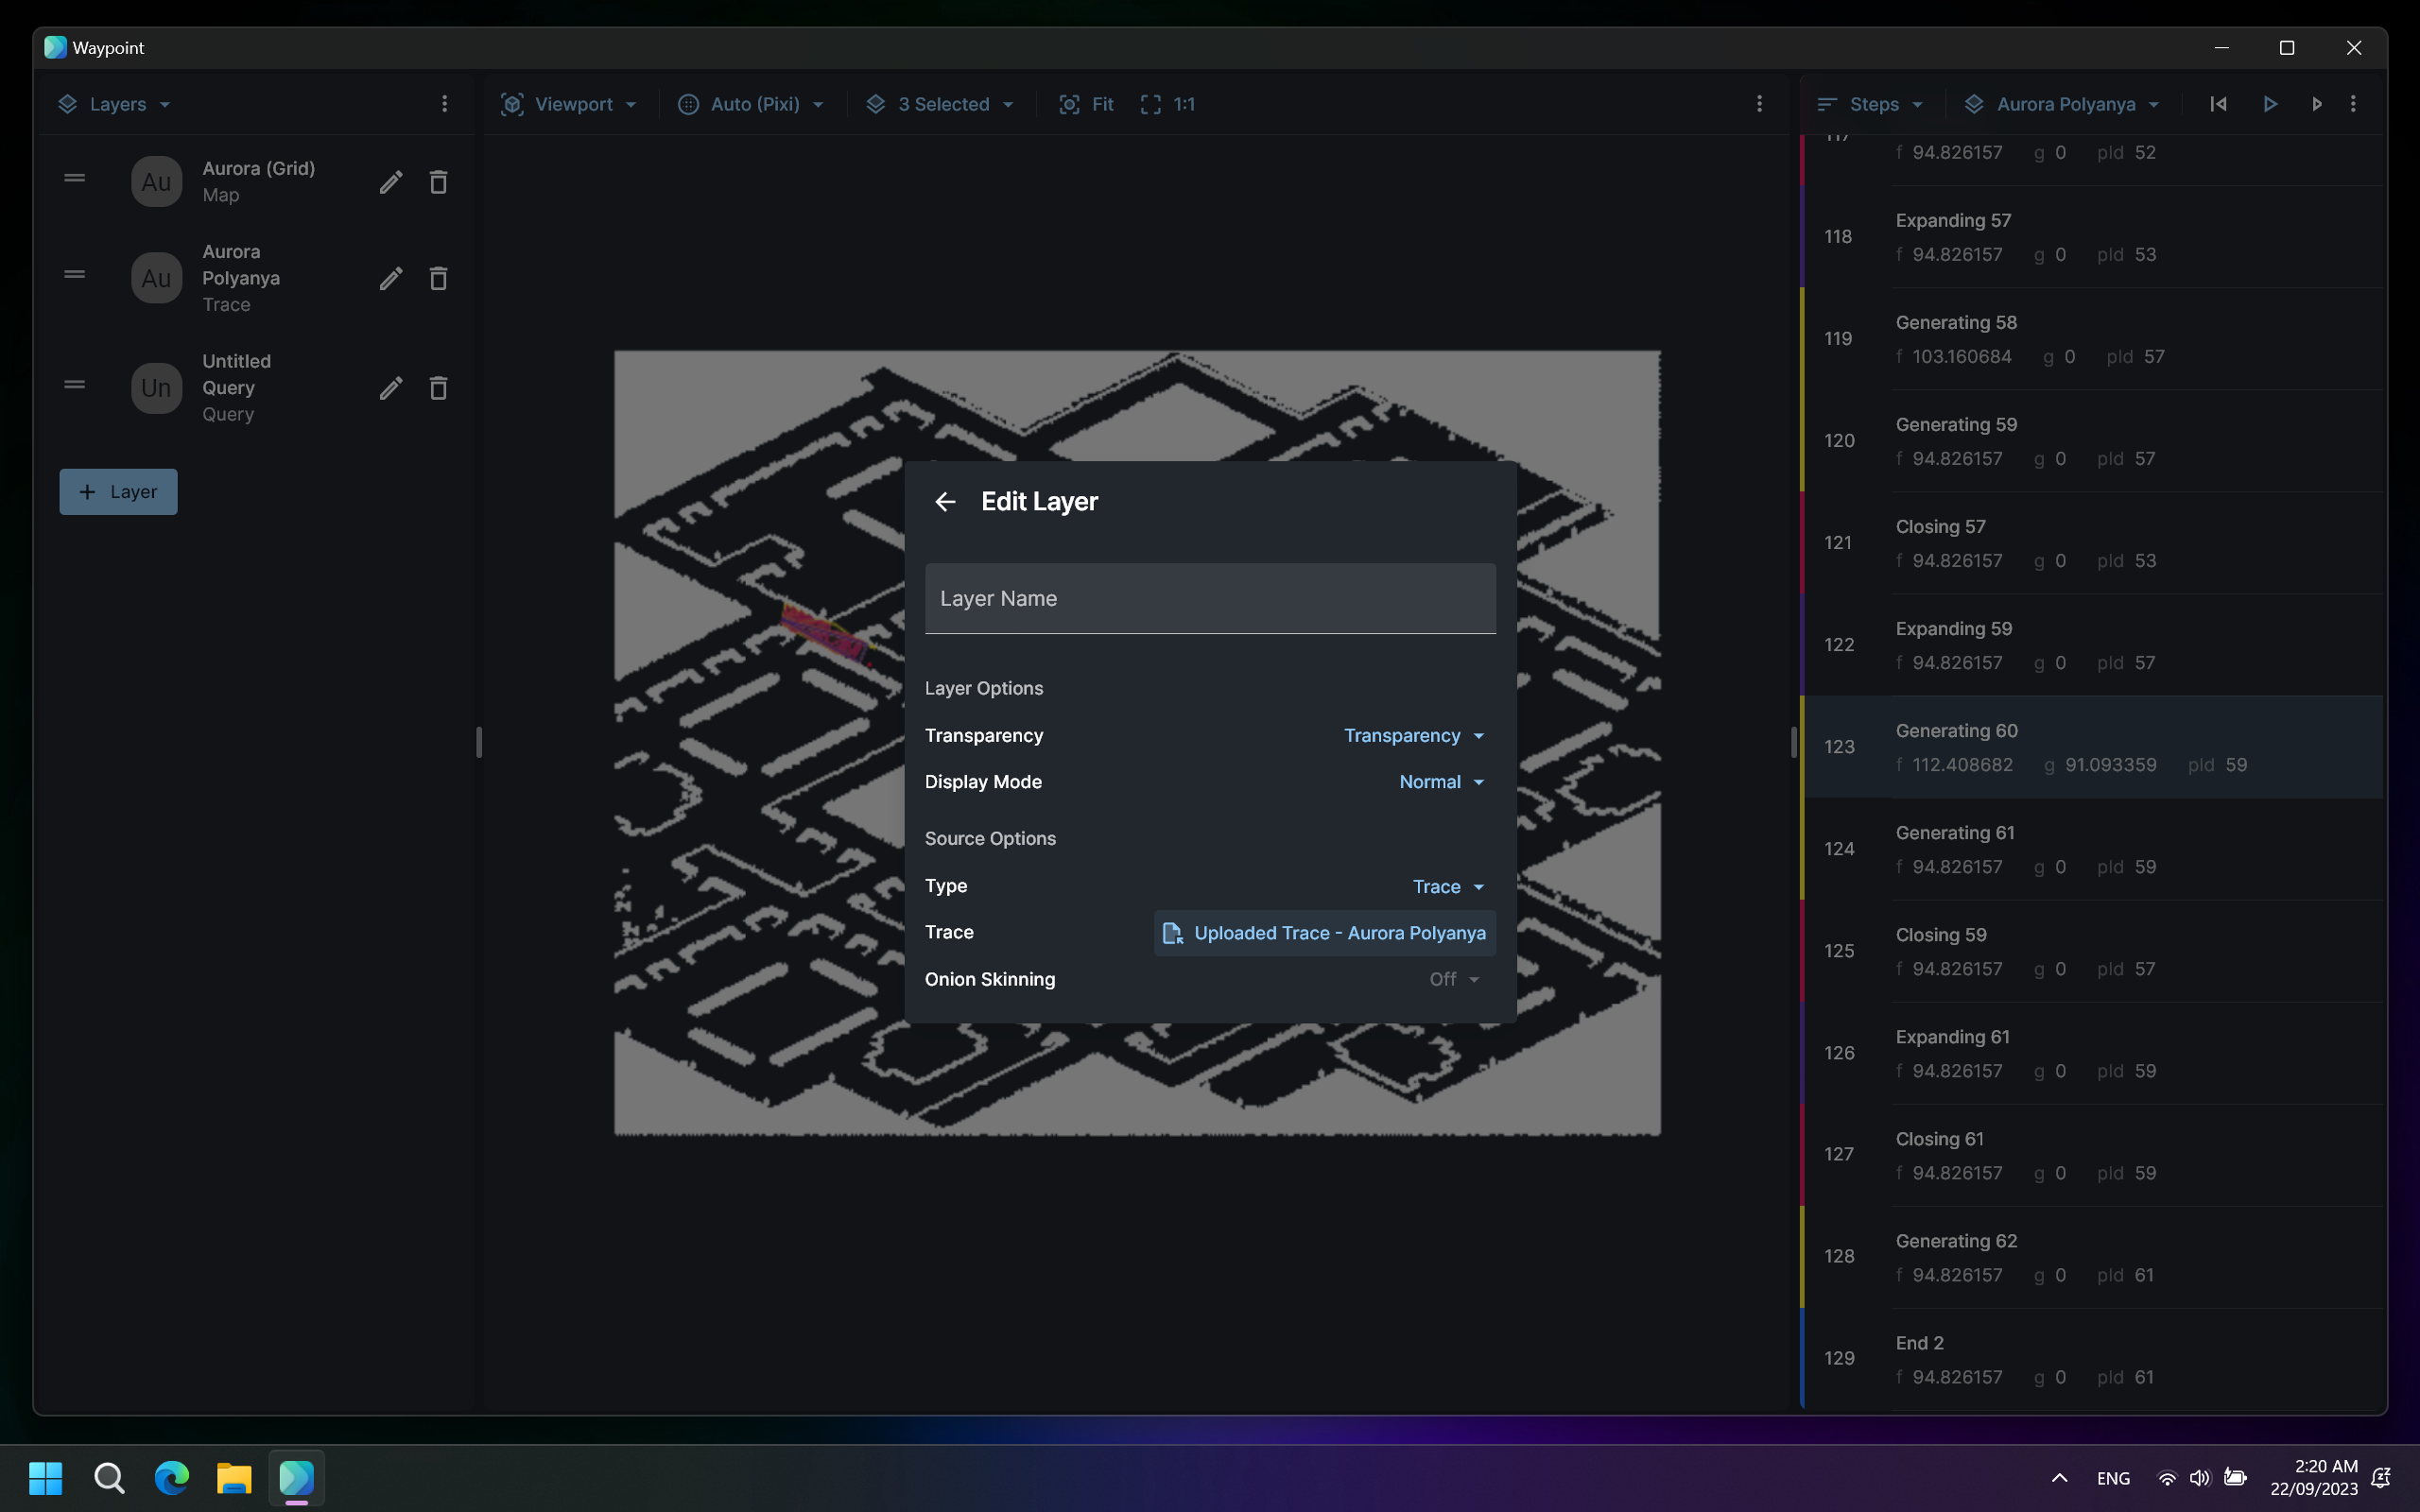The height and width of the screenshot is (1512, 2420).
Task: Select step 118 Expanding 57
Action: click(2094, 237)
